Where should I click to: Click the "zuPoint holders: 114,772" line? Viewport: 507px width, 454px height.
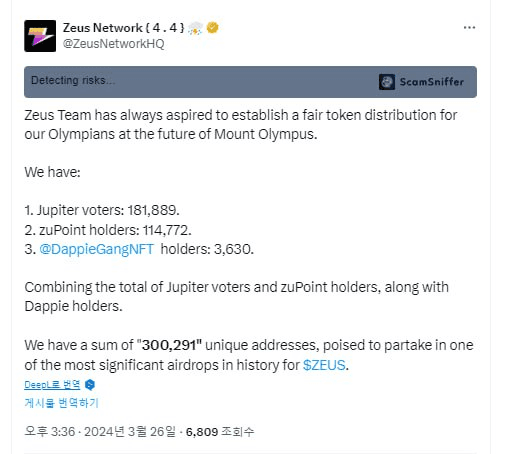(108, 230)
